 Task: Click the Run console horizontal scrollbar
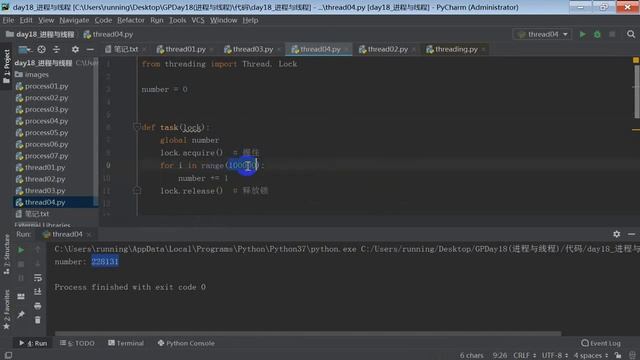point(308,333)
